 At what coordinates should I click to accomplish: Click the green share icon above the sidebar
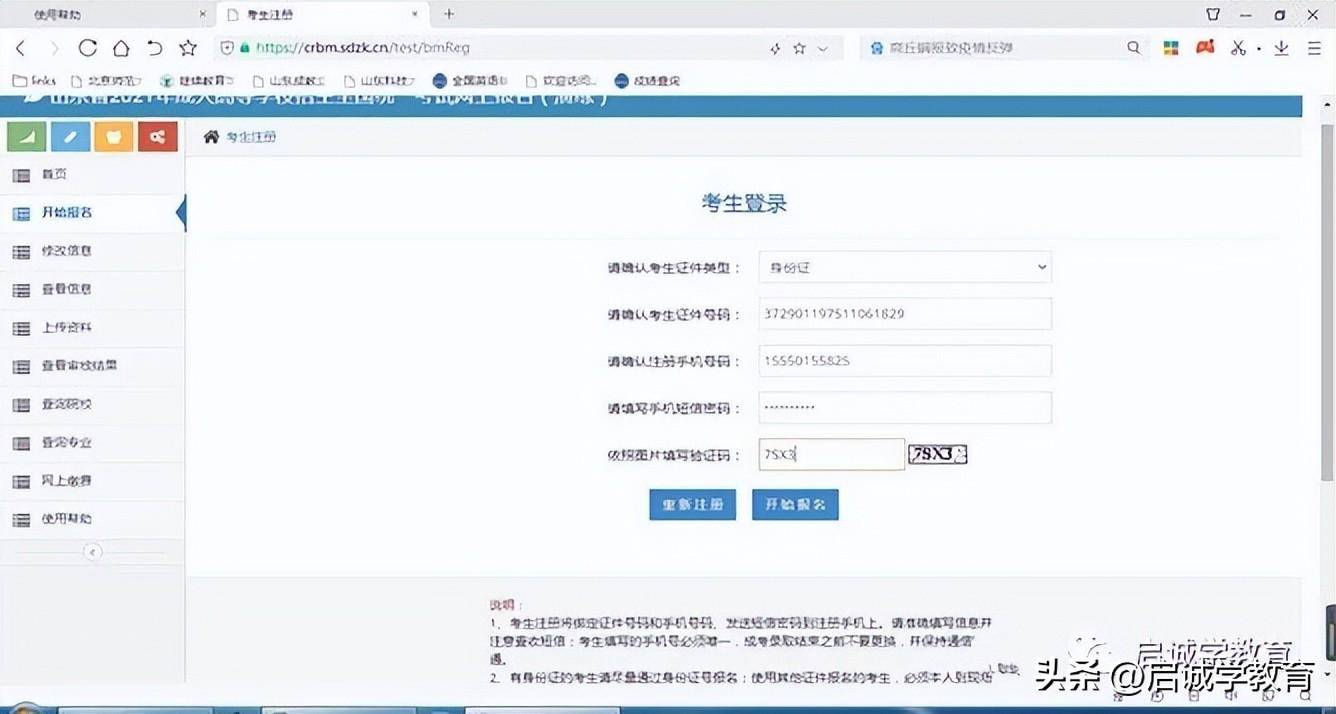point(26,135)
